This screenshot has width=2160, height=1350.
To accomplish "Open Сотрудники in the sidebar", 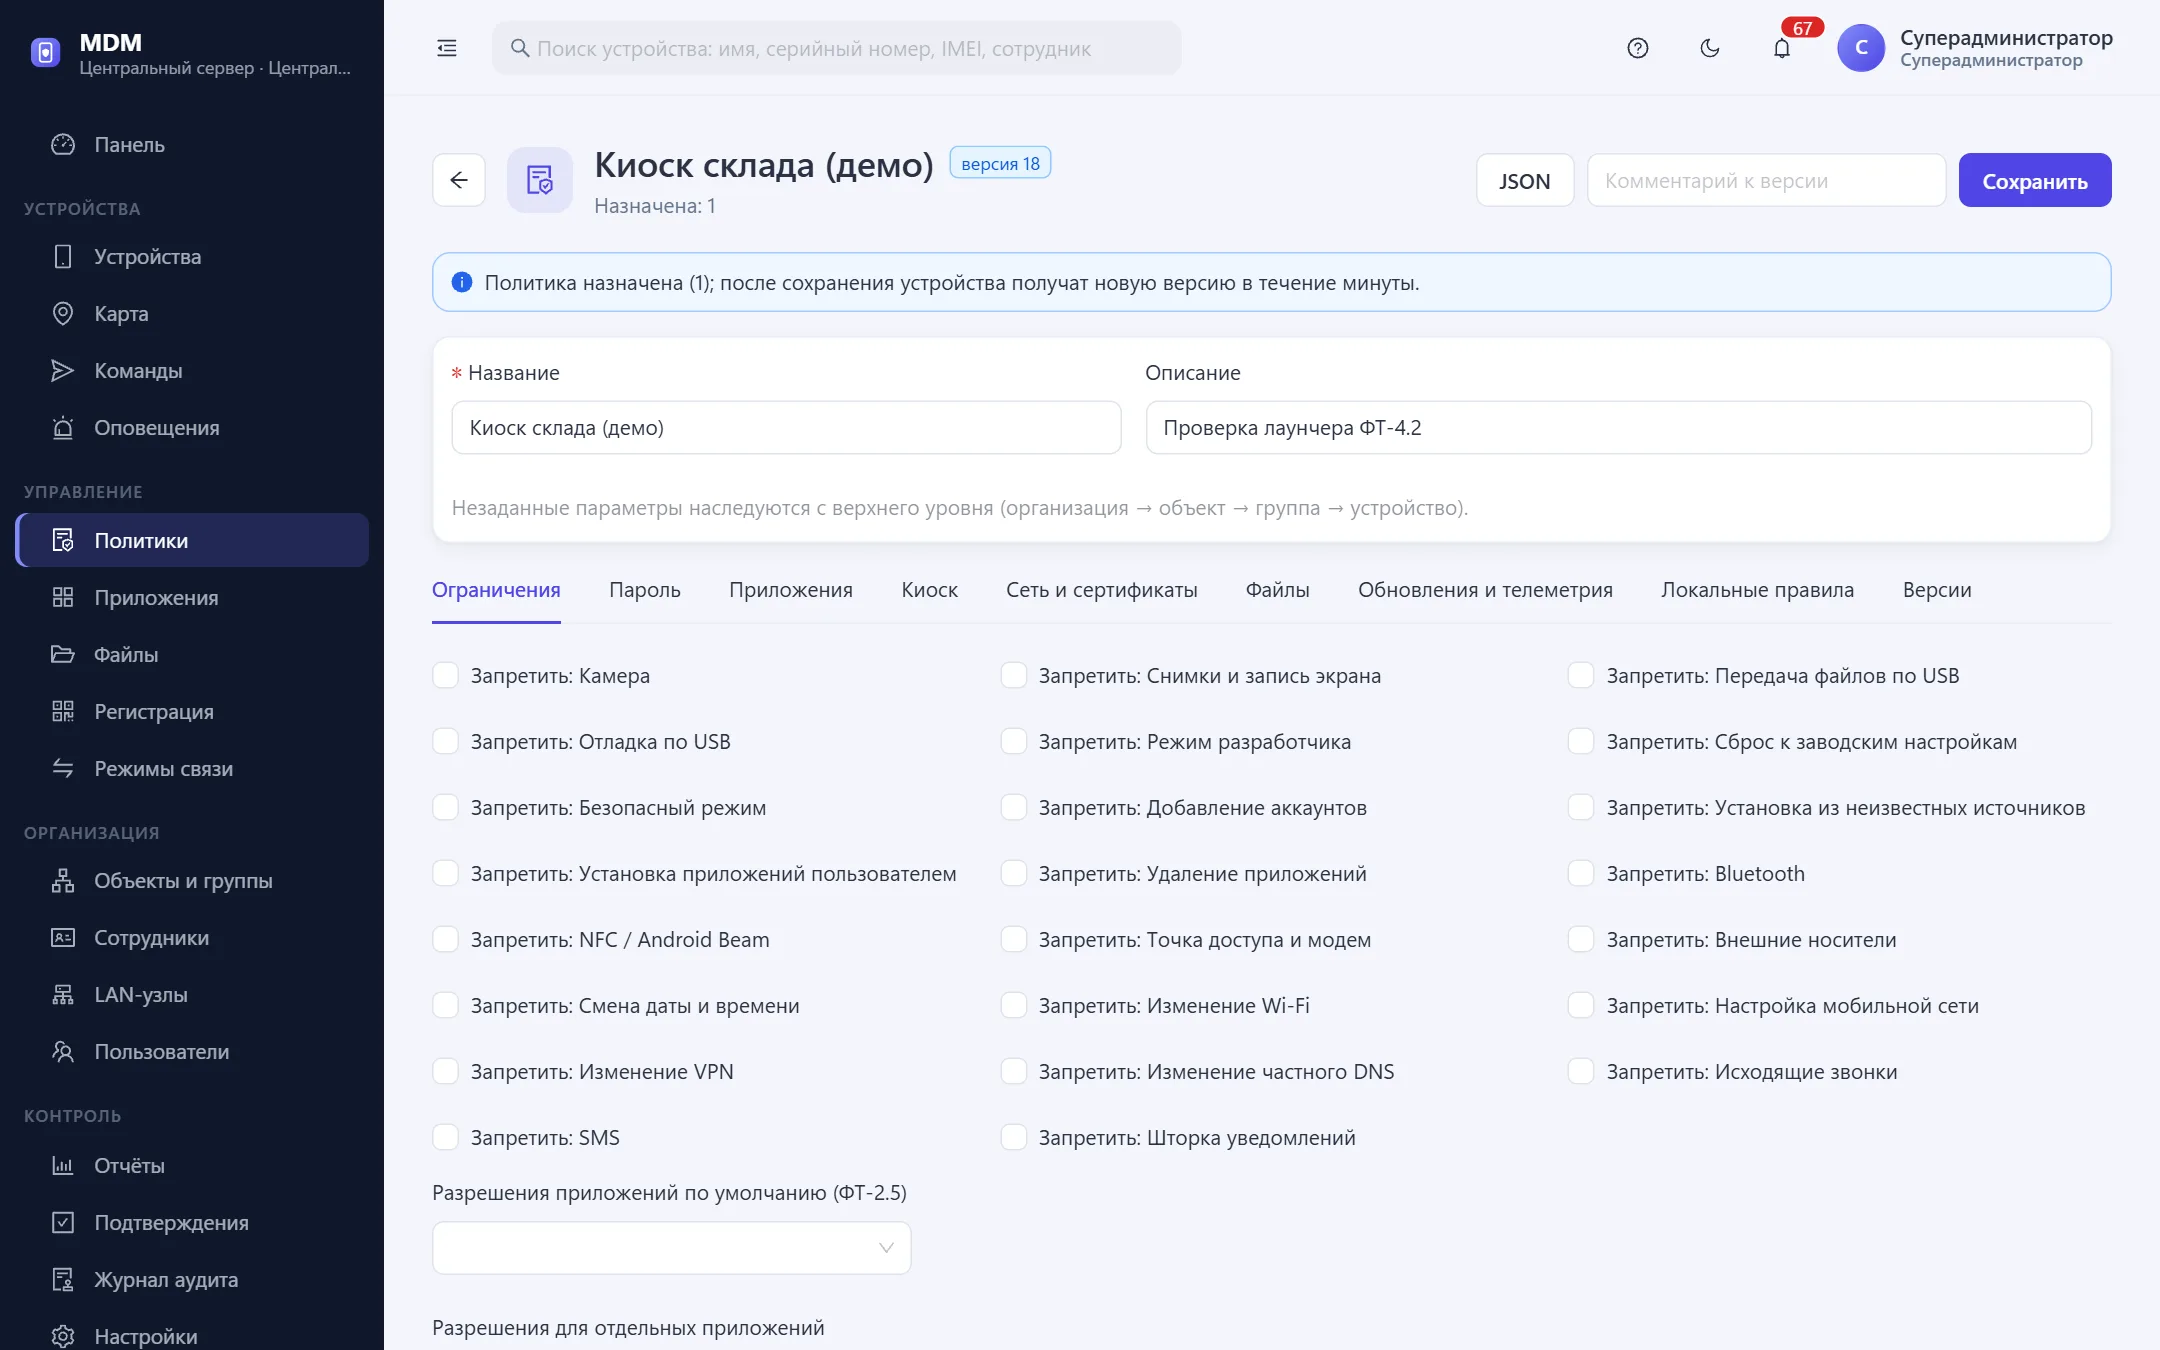I will [192, 938].
